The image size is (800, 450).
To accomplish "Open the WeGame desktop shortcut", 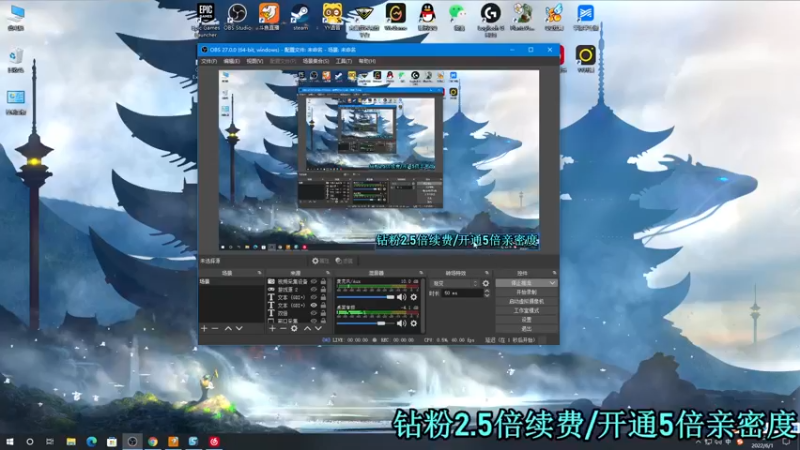I will coord(395,17).
